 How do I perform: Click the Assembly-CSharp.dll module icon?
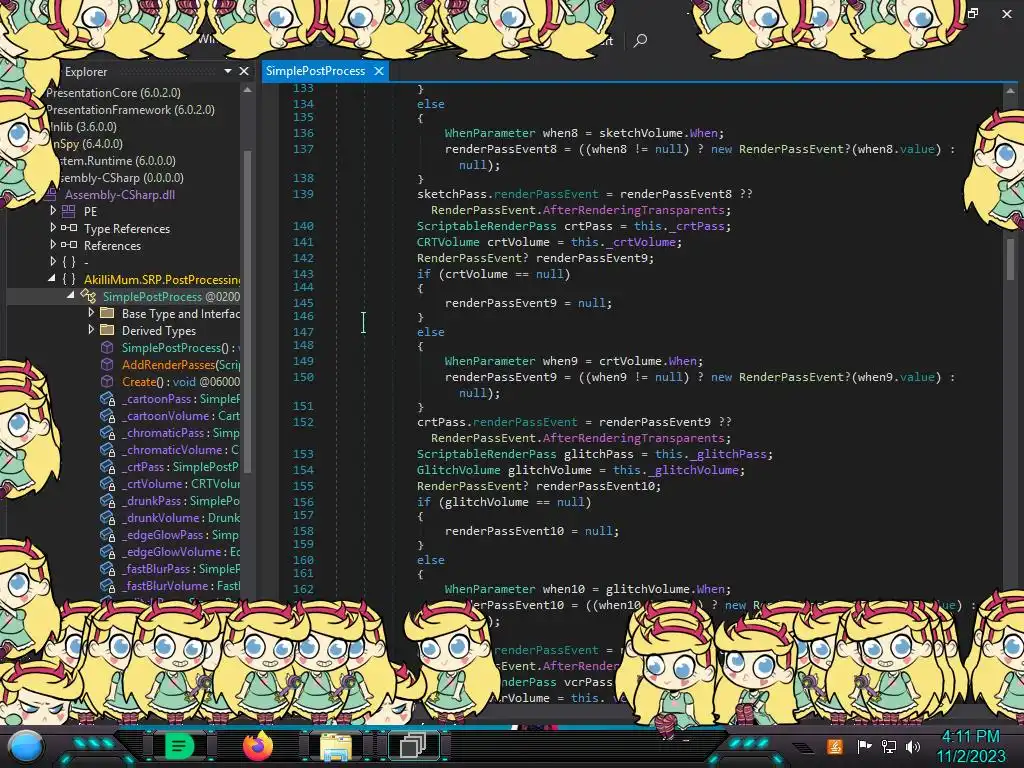[52, 194]
